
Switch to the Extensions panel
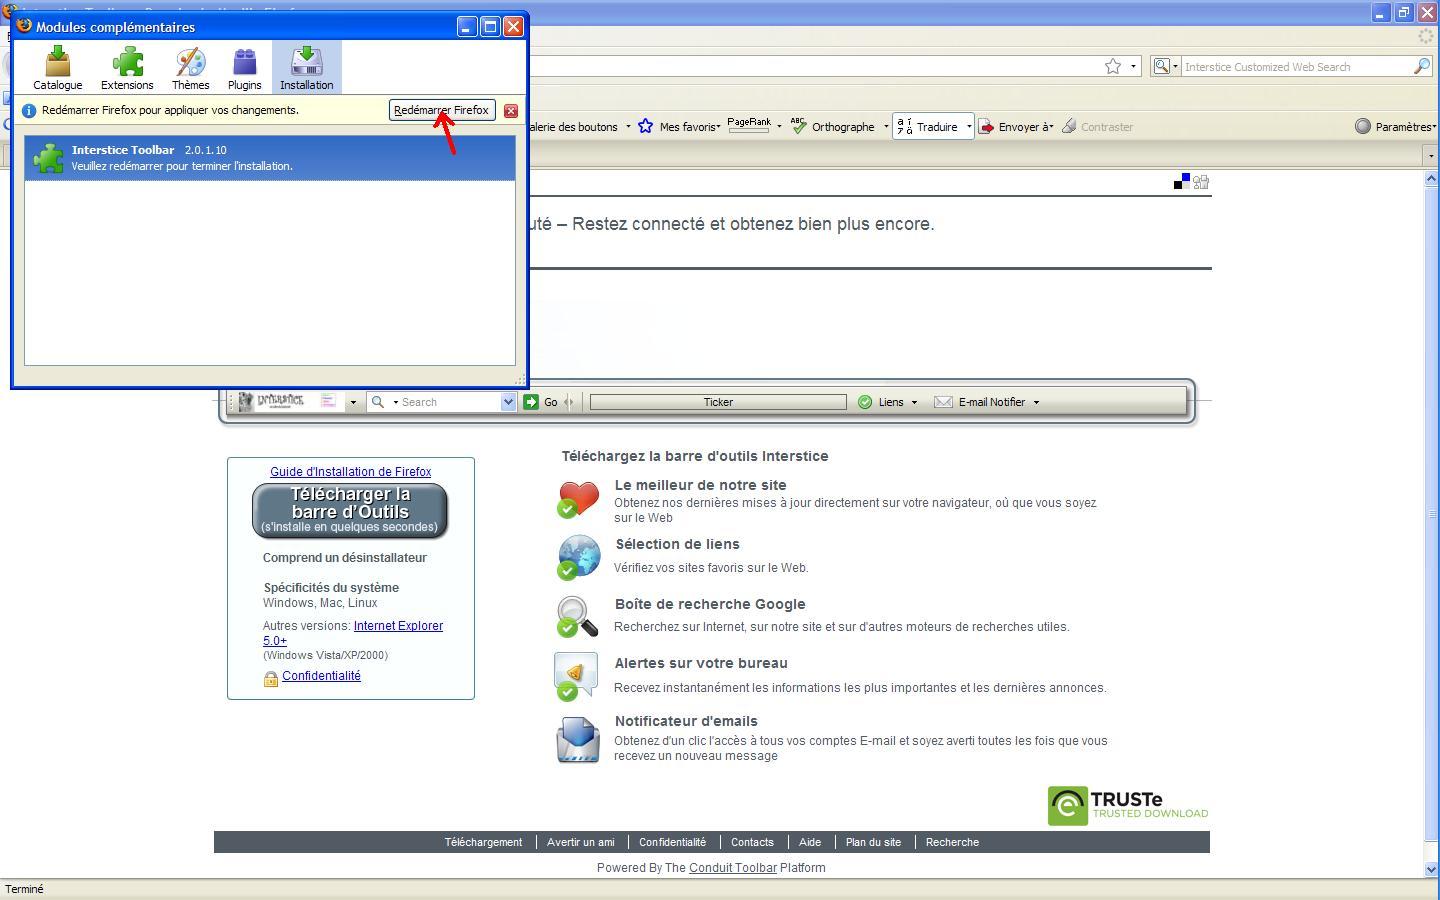click(127, 68)
